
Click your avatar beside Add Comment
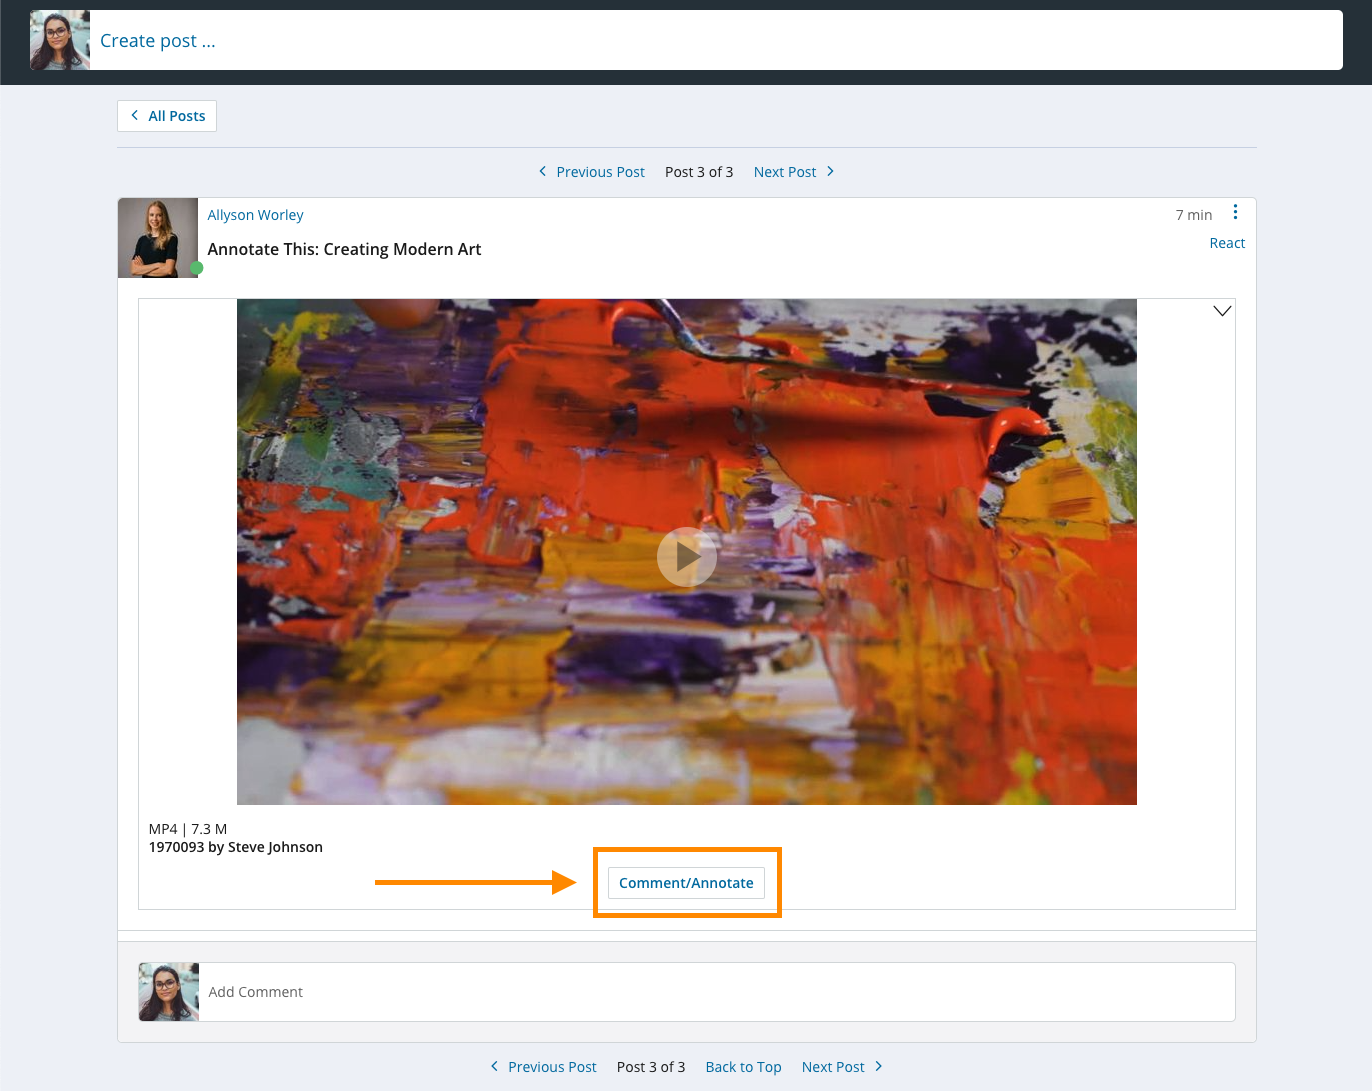click(169, 992)
